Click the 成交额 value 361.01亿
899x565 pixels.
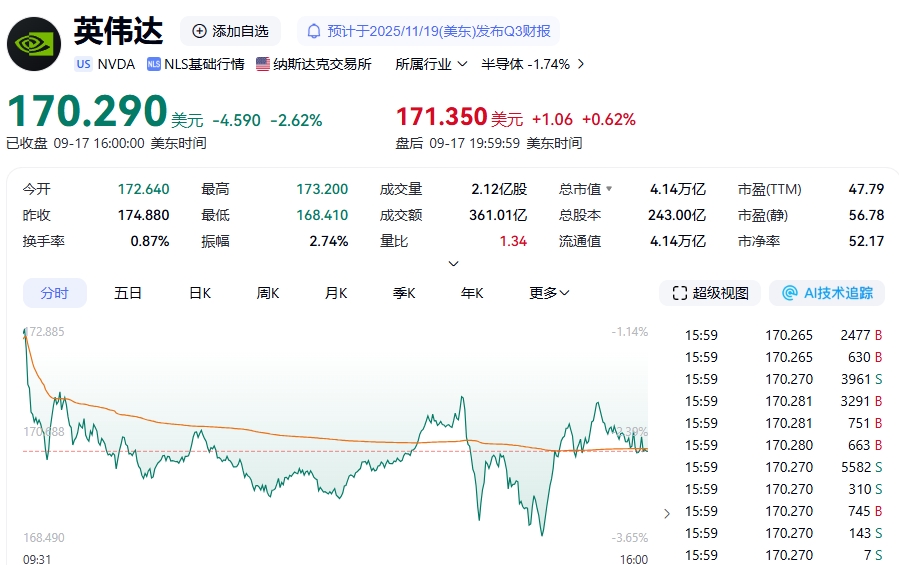(498, 216)
